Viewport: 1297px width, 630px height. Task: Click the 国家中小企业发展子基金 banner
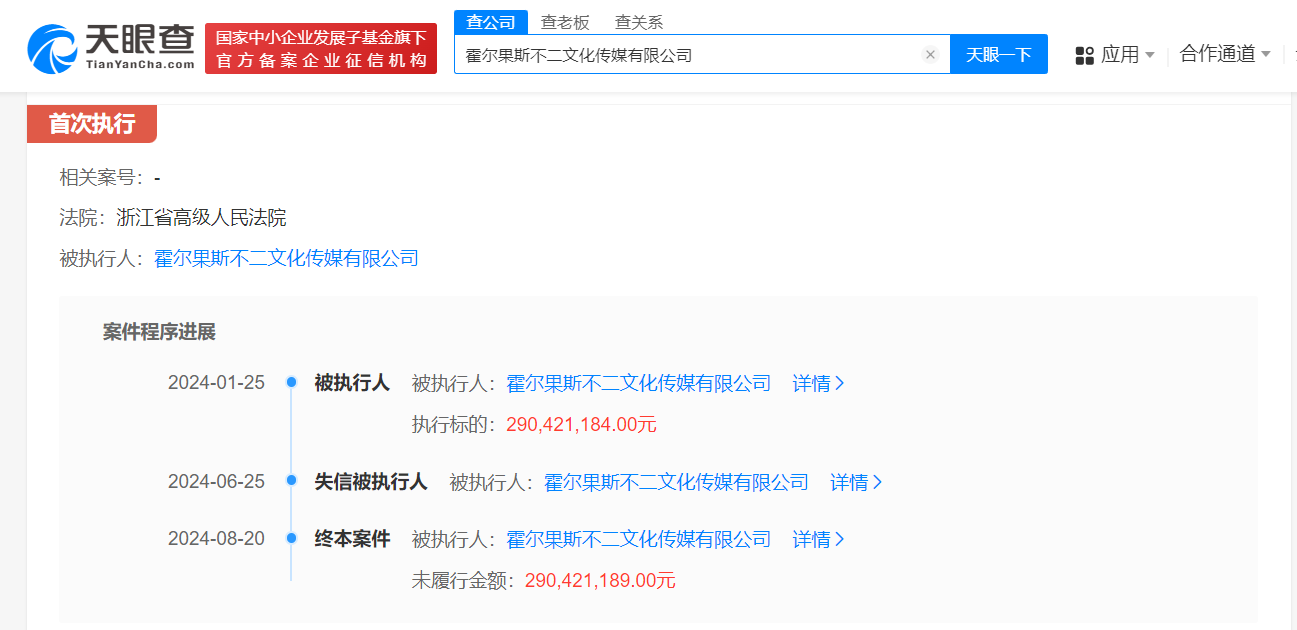320,46
